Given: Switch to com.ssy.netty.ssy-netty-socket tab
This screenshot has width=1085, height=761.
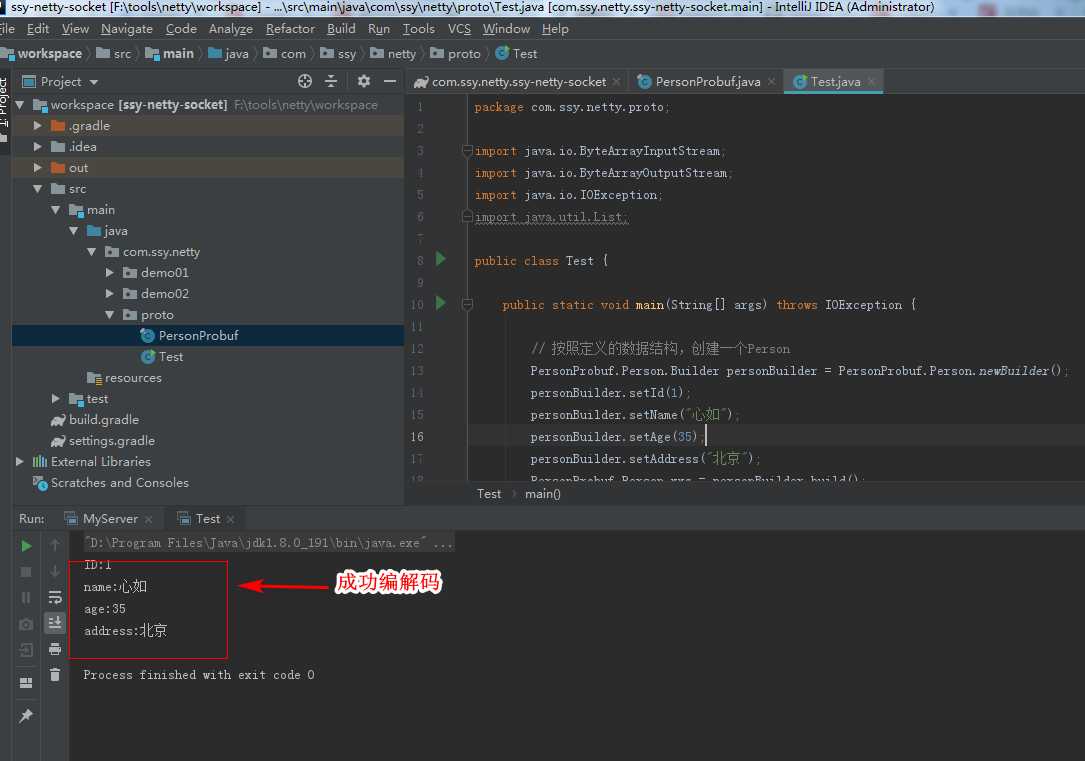Looking at the screenshot, I should pyautogui.click(x=518, y=82).
